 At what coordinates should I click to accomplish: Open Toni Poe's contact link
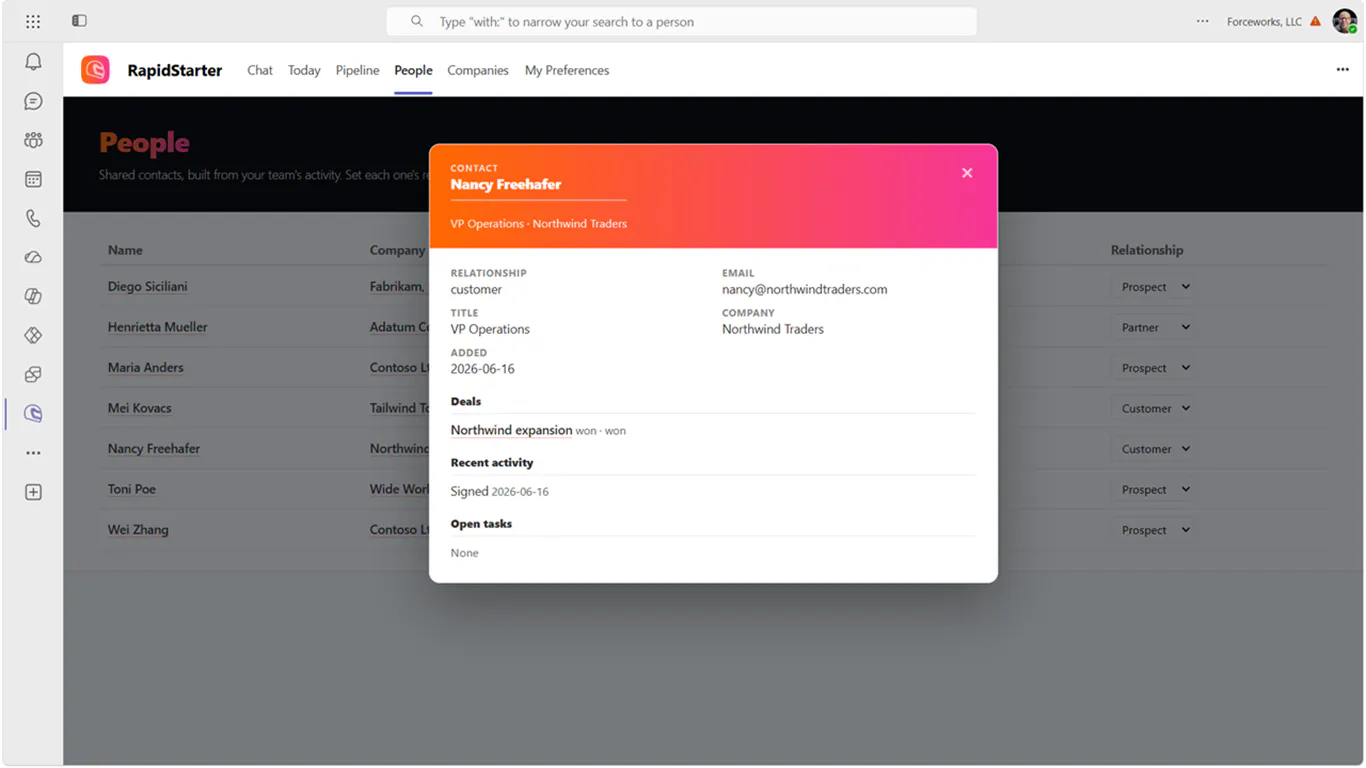131,489
